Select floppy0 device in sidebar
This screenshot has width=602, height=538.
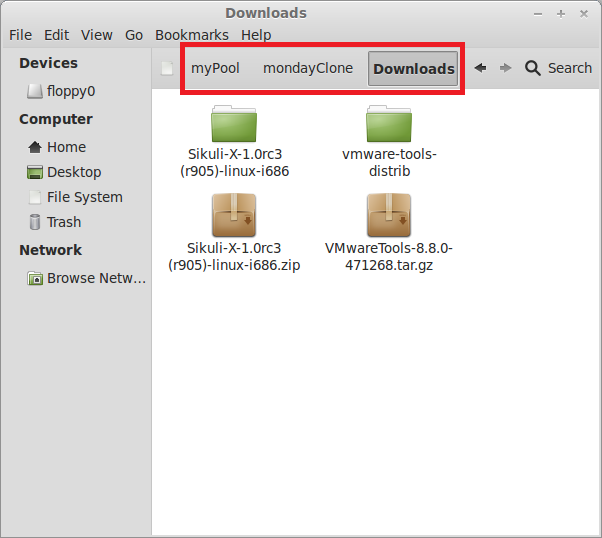(61, 91)
